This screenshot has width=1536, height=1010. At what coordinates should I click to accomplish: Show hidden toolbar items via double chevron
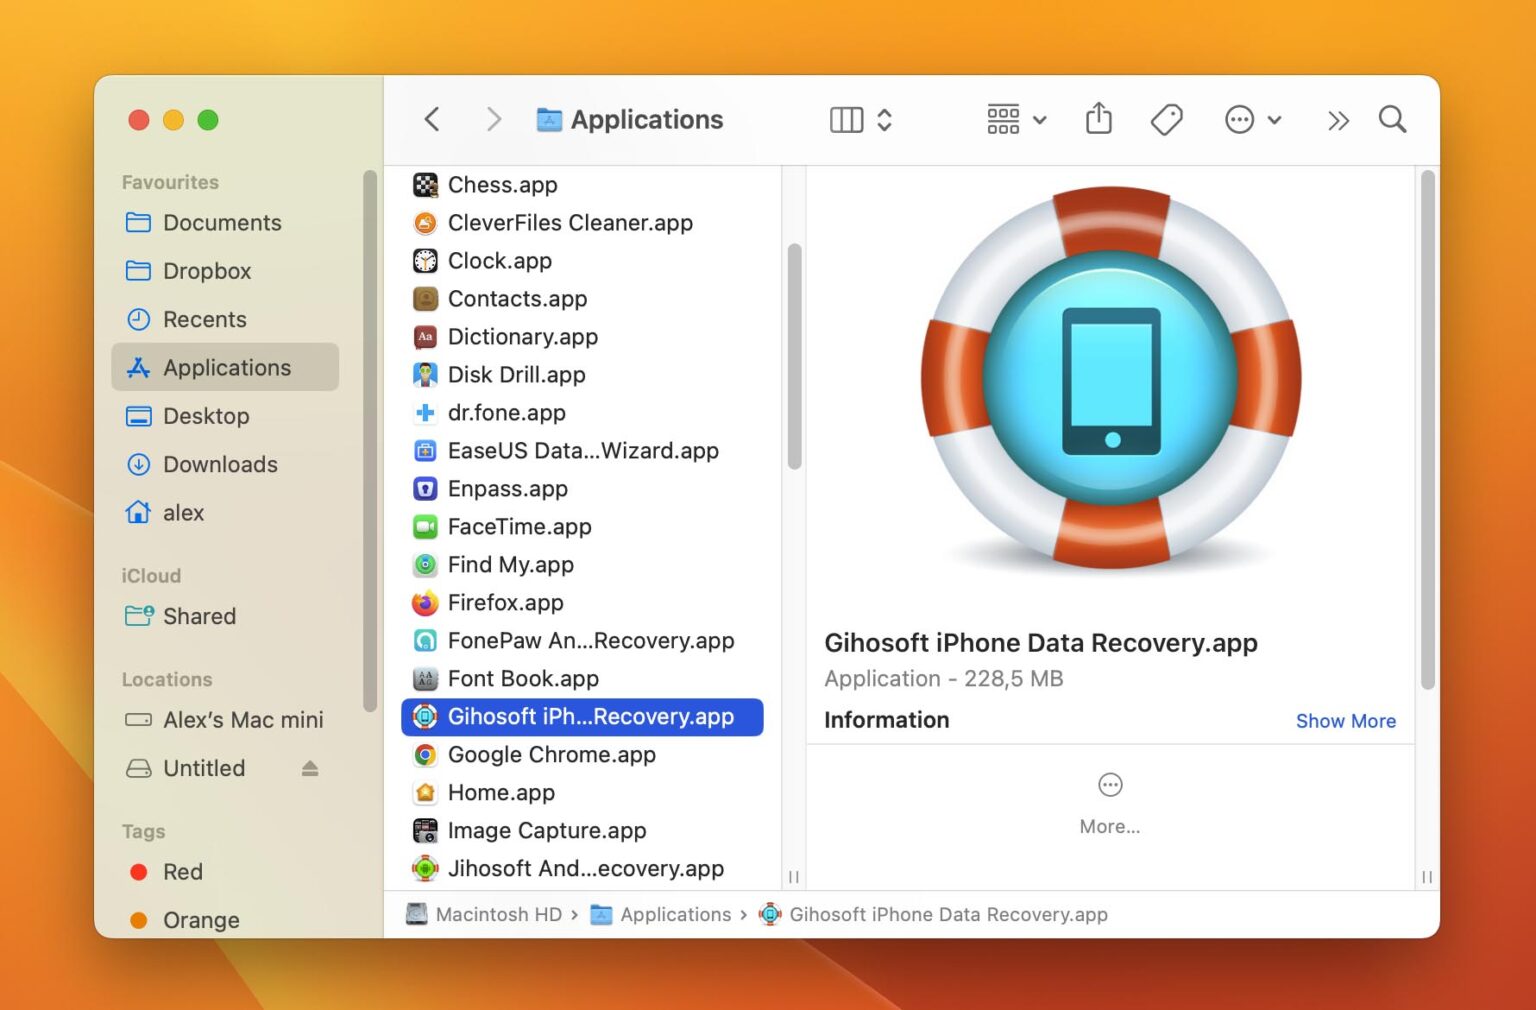(1337, 121)
